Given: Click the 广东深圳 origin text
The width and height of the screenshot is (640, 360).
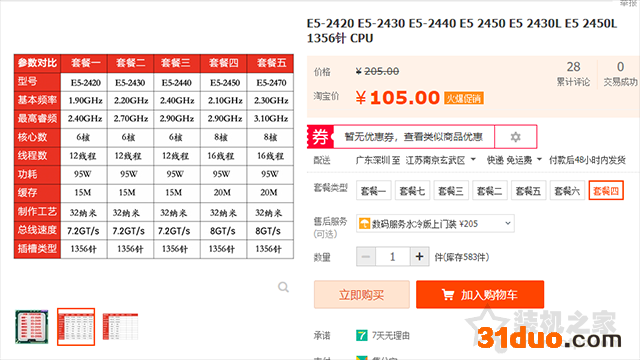Looking at the screenshot, I should pyautogui.click(x=373, y=160).
